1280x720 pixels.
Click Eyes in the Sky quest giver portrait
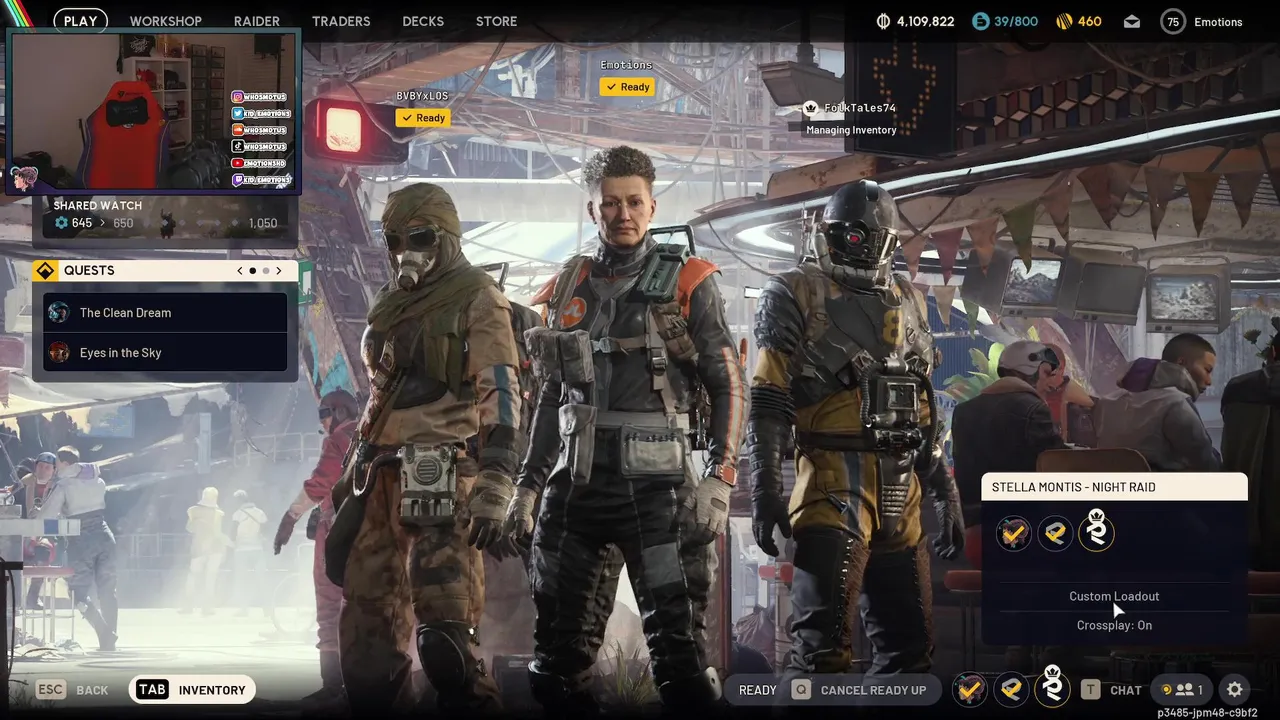(x=59, y=353)
